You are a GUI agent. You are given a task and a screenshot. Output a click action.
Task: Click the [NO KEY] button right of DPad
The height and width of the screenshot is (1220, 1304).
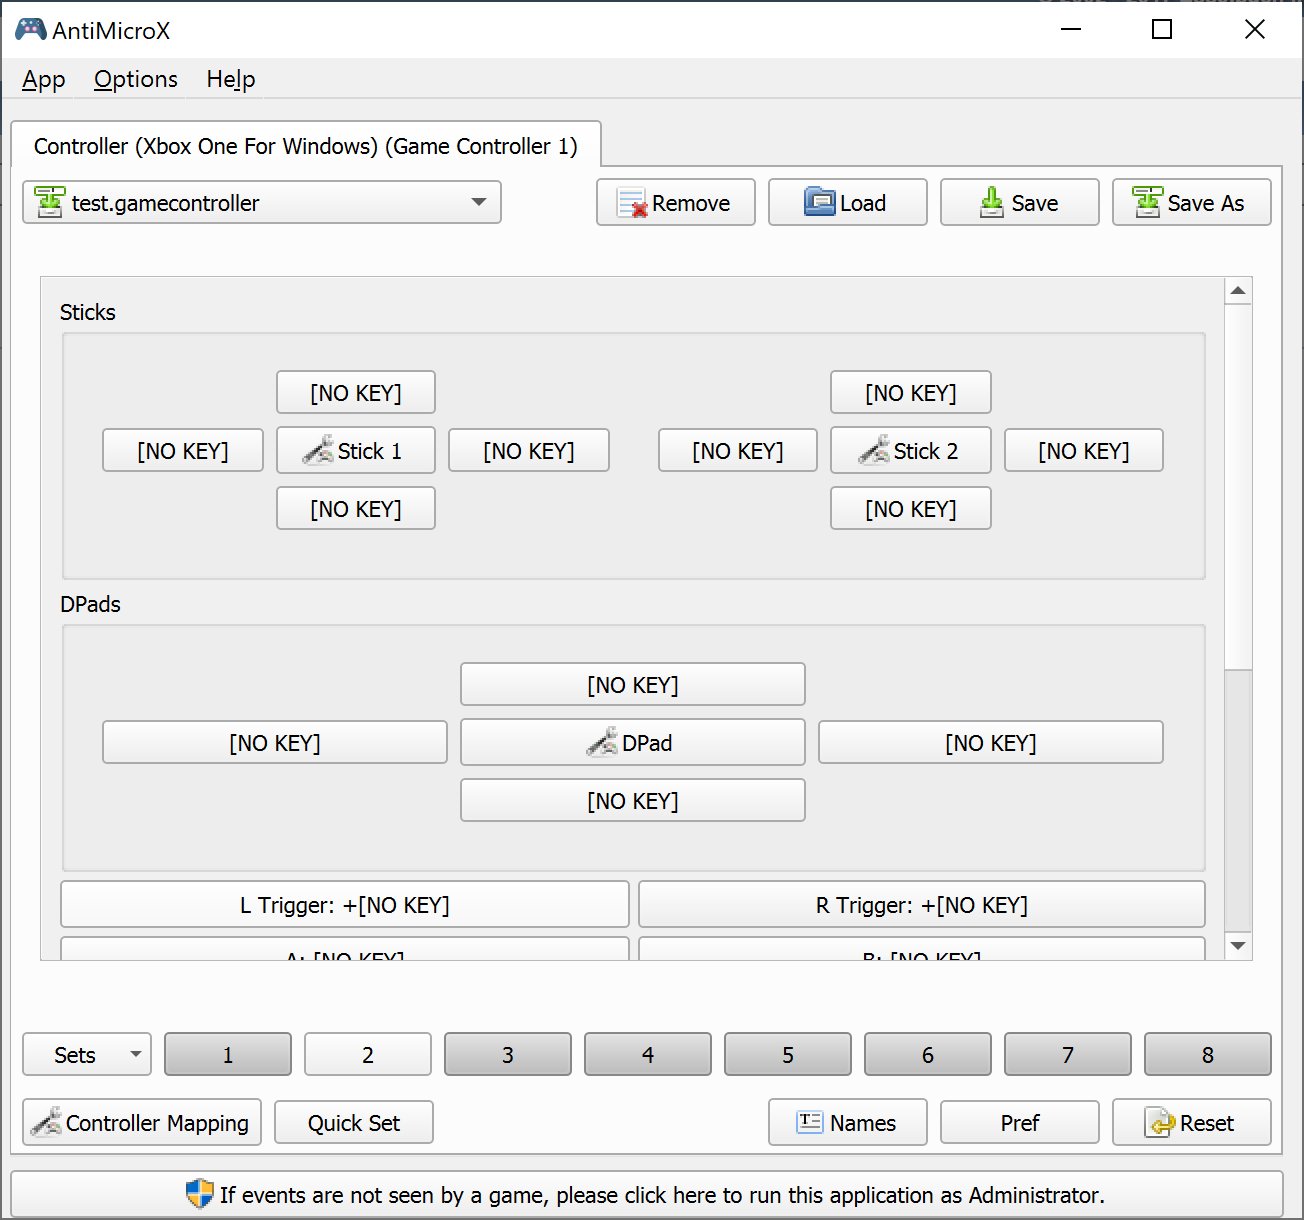pyautogui.click(x=991, y=743)
